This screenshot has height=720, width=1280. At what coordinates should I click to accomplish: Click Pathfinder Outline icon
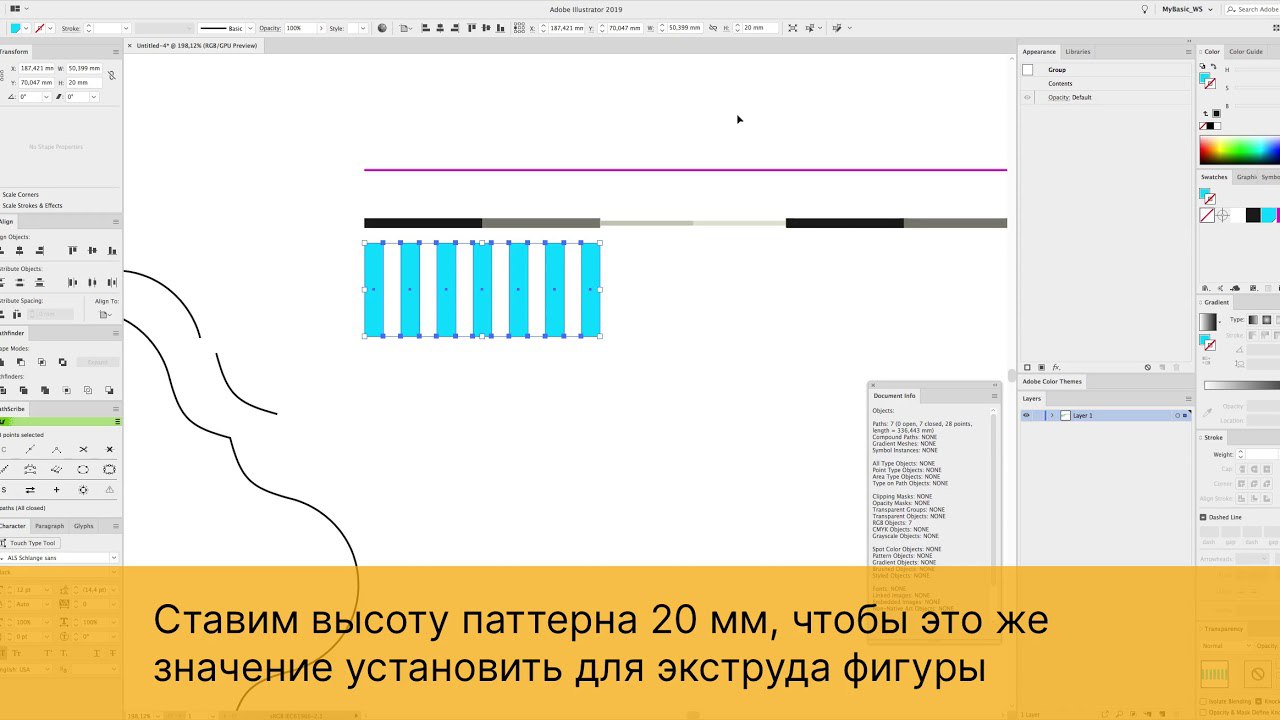88,390
